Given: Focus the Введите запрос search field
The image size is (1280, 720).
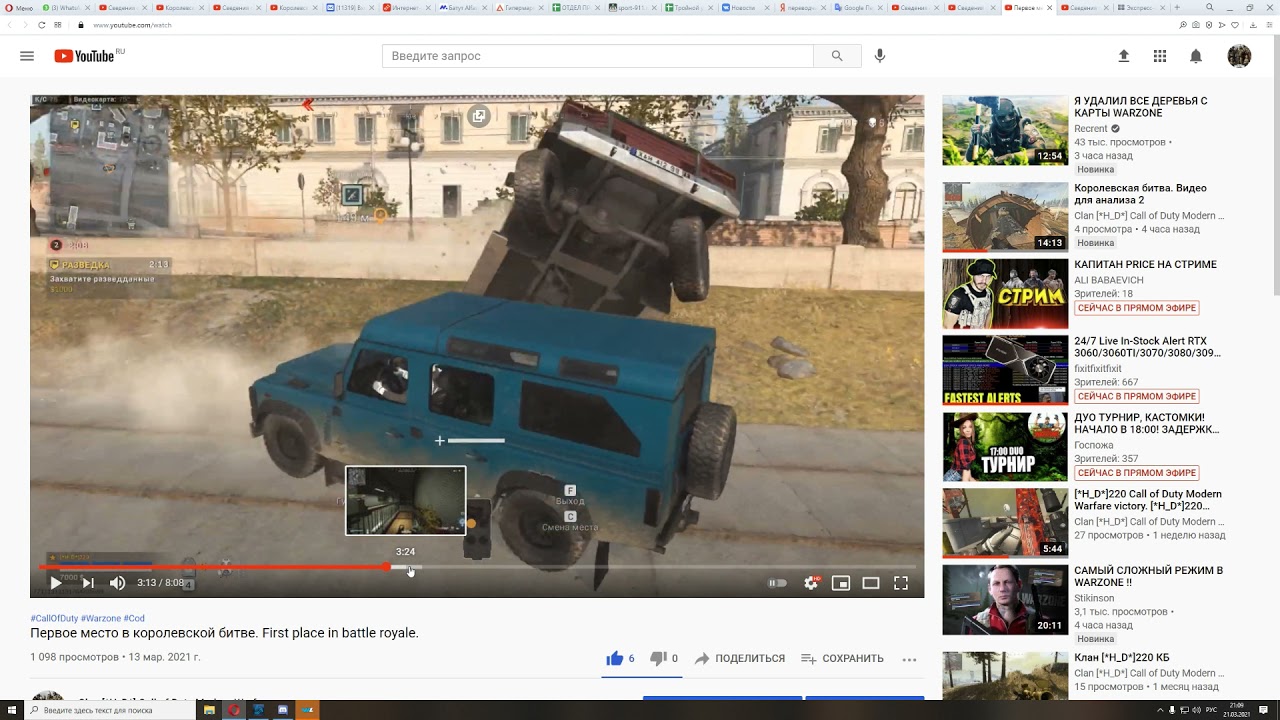Looking at the screenshot, I should [x=597, y=56].
